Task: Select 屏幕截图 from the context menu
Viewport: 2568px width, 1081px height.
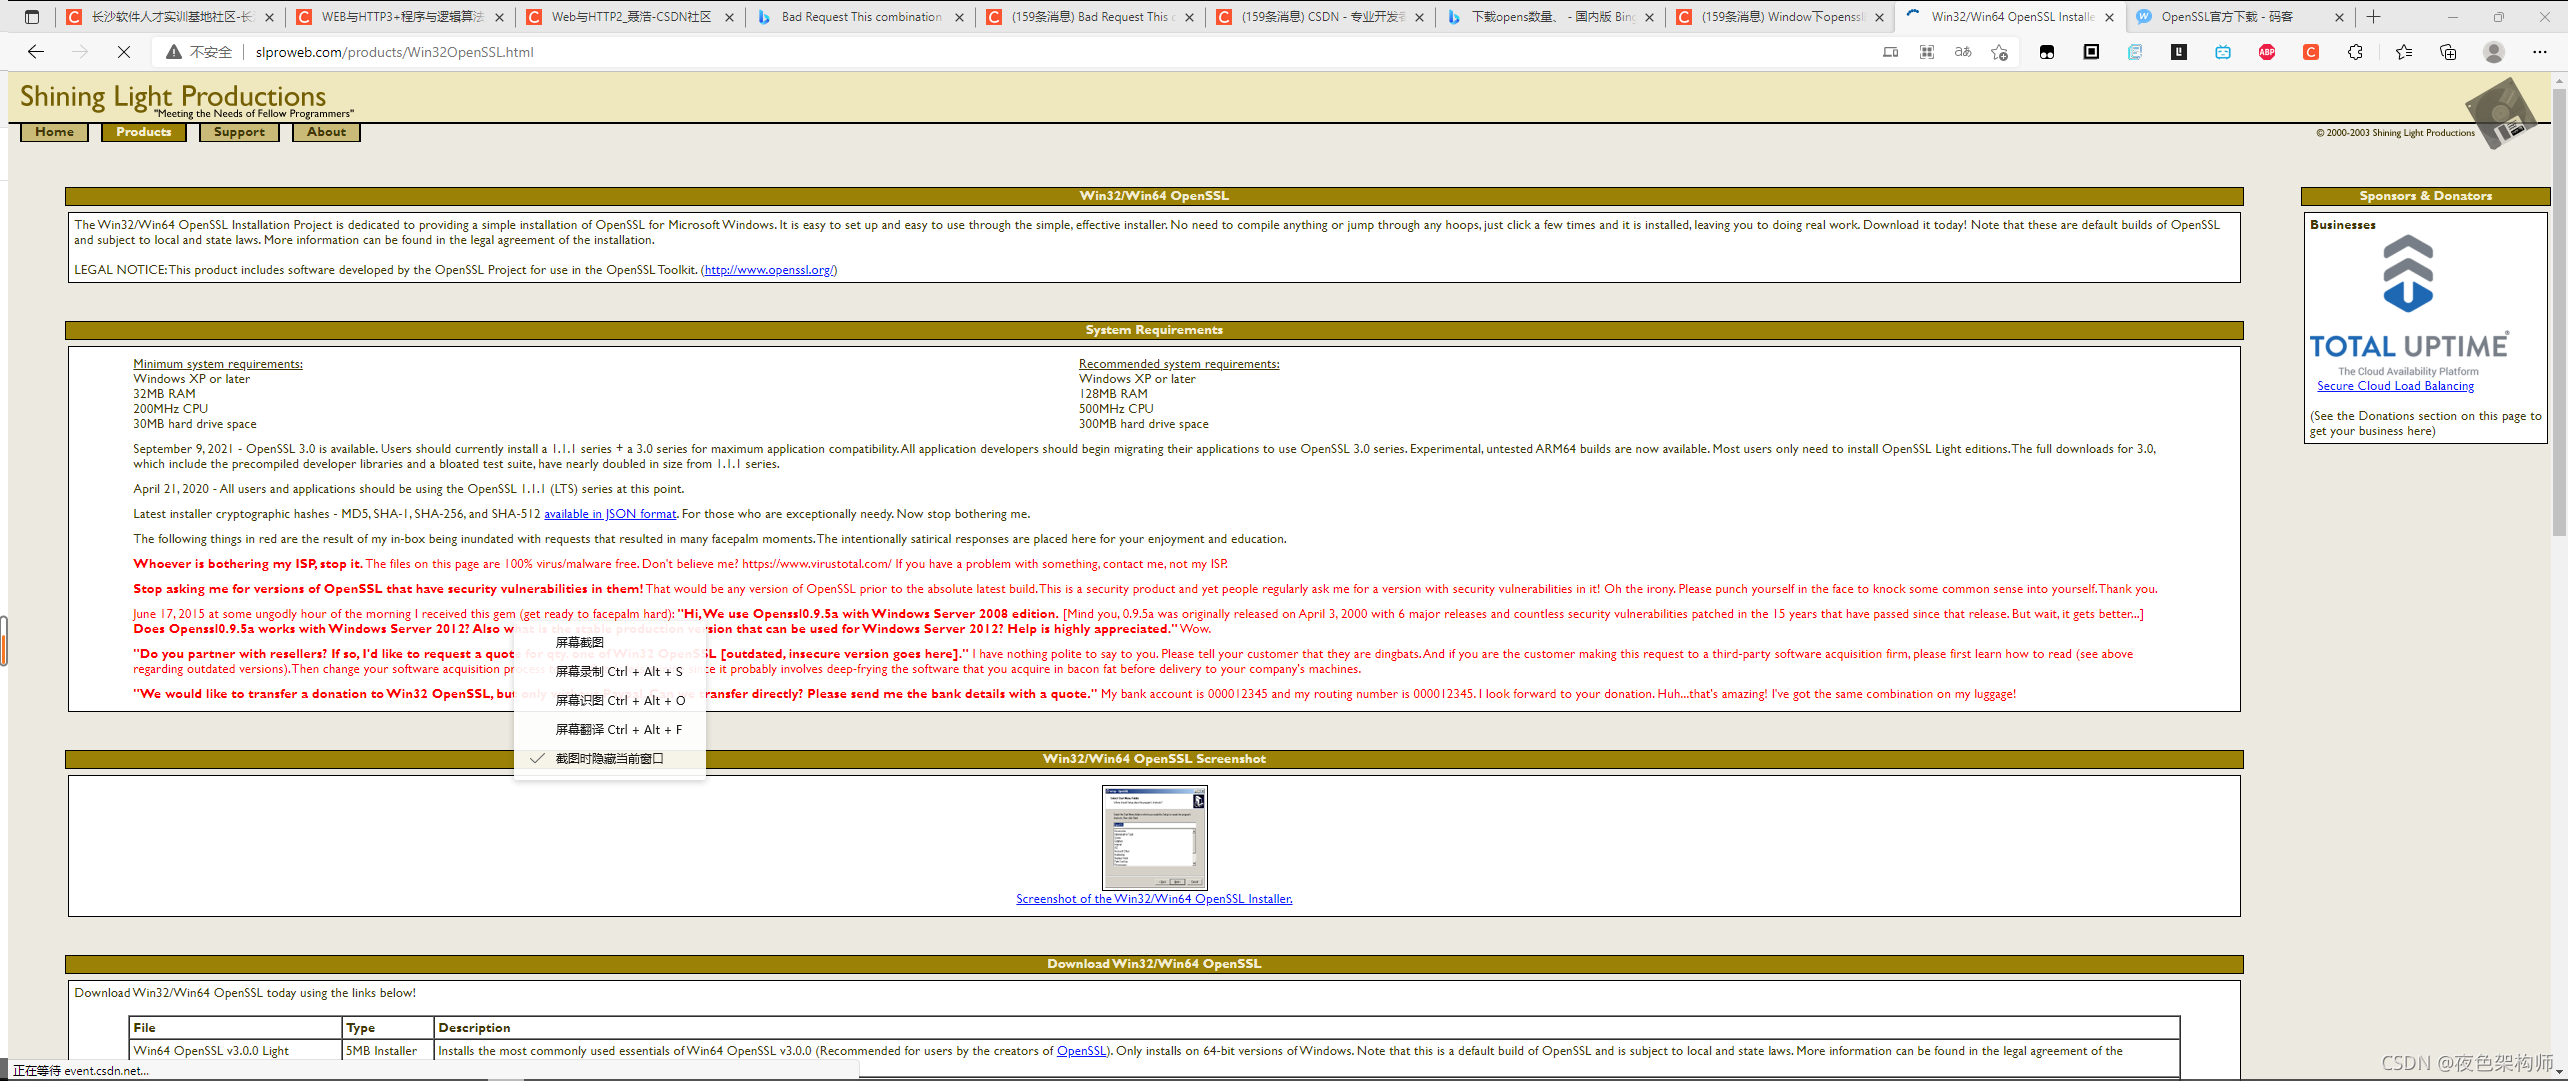Action: pos(609,642)
